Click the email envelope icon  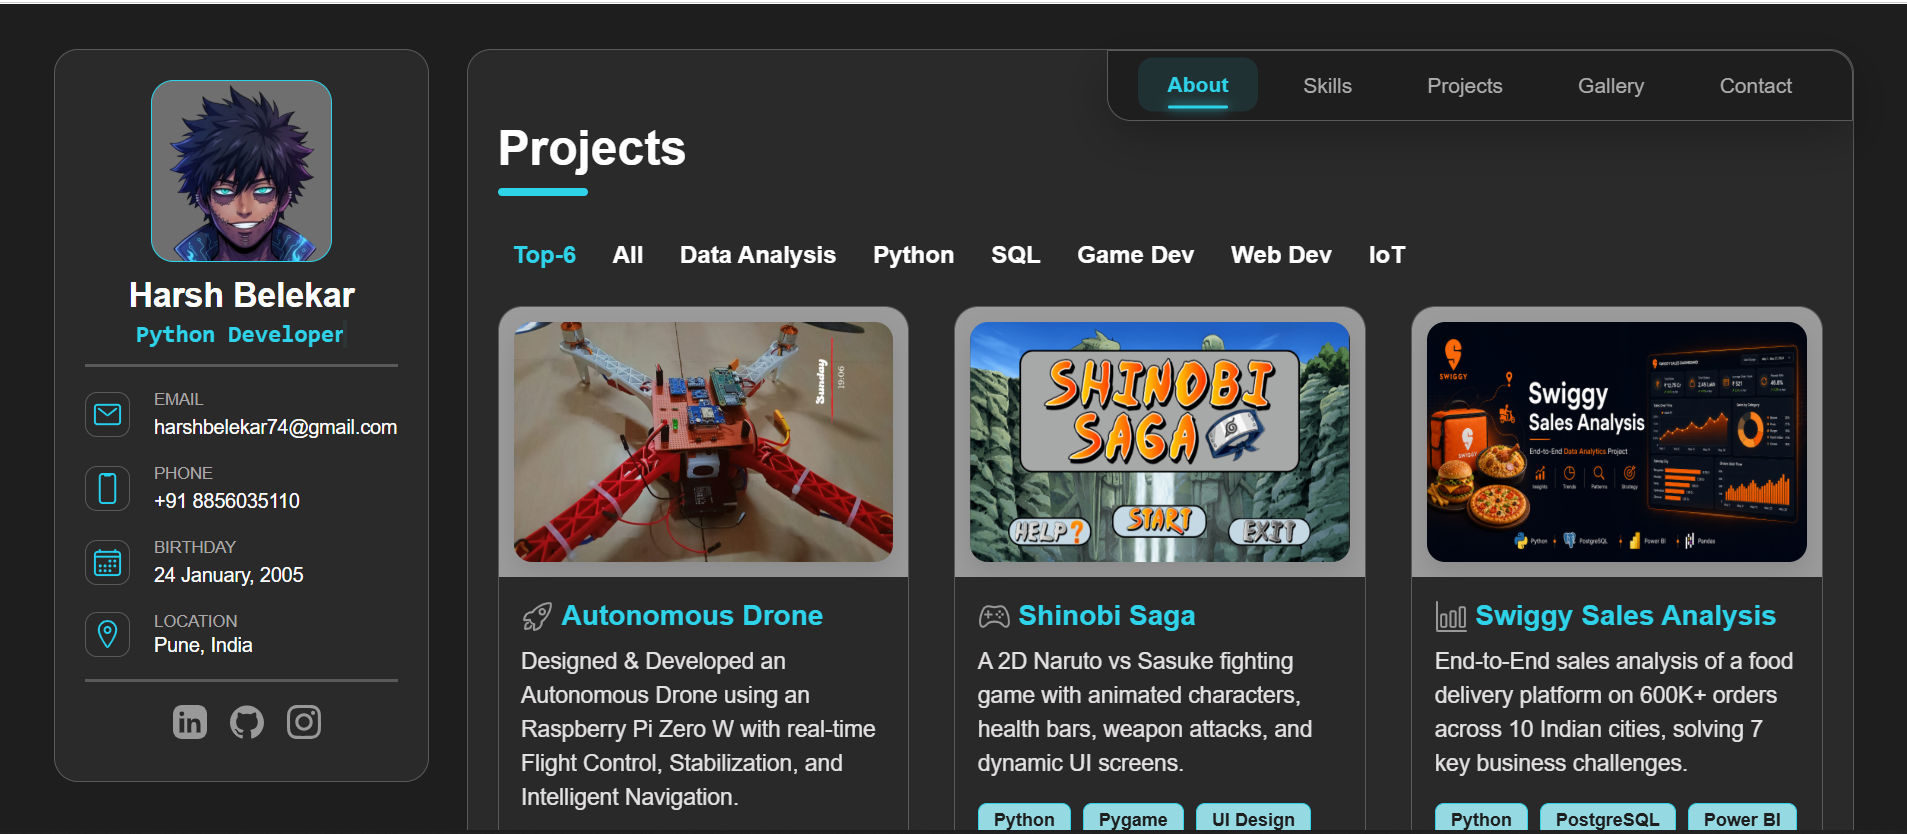pyautogui.click(x=108, y=414)
